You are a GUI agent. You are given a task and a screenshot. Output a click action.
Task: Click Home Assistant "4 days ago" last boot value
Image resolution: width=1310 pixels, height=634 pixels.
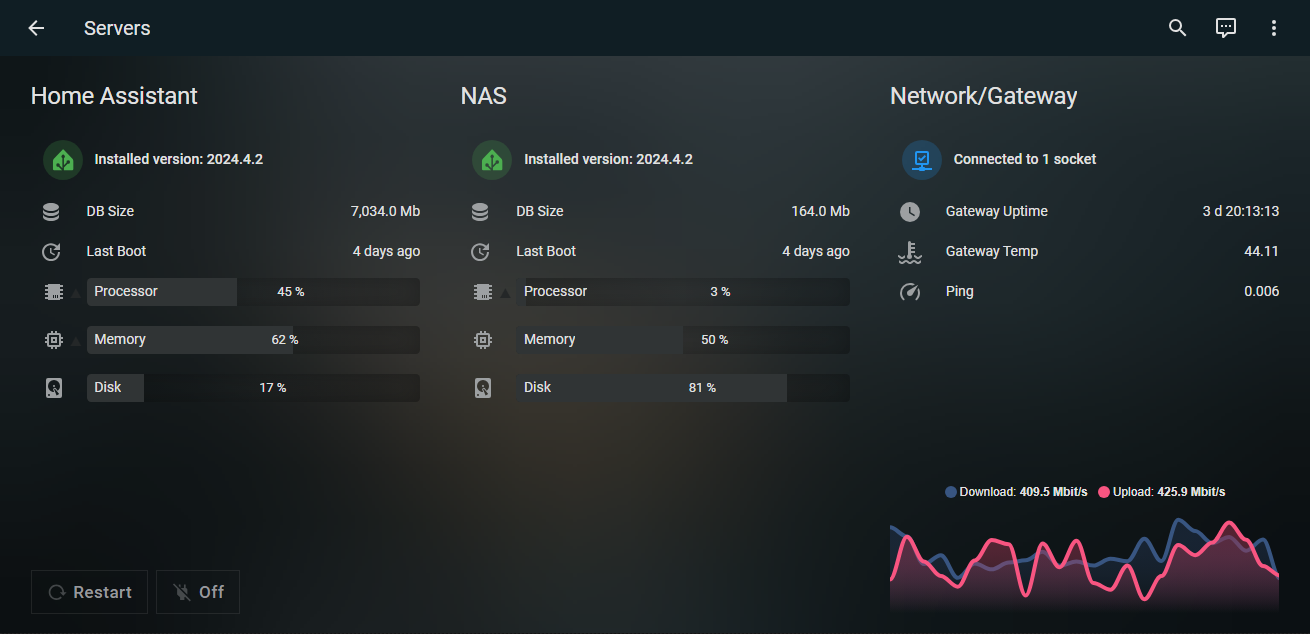[x=386, y=252]
